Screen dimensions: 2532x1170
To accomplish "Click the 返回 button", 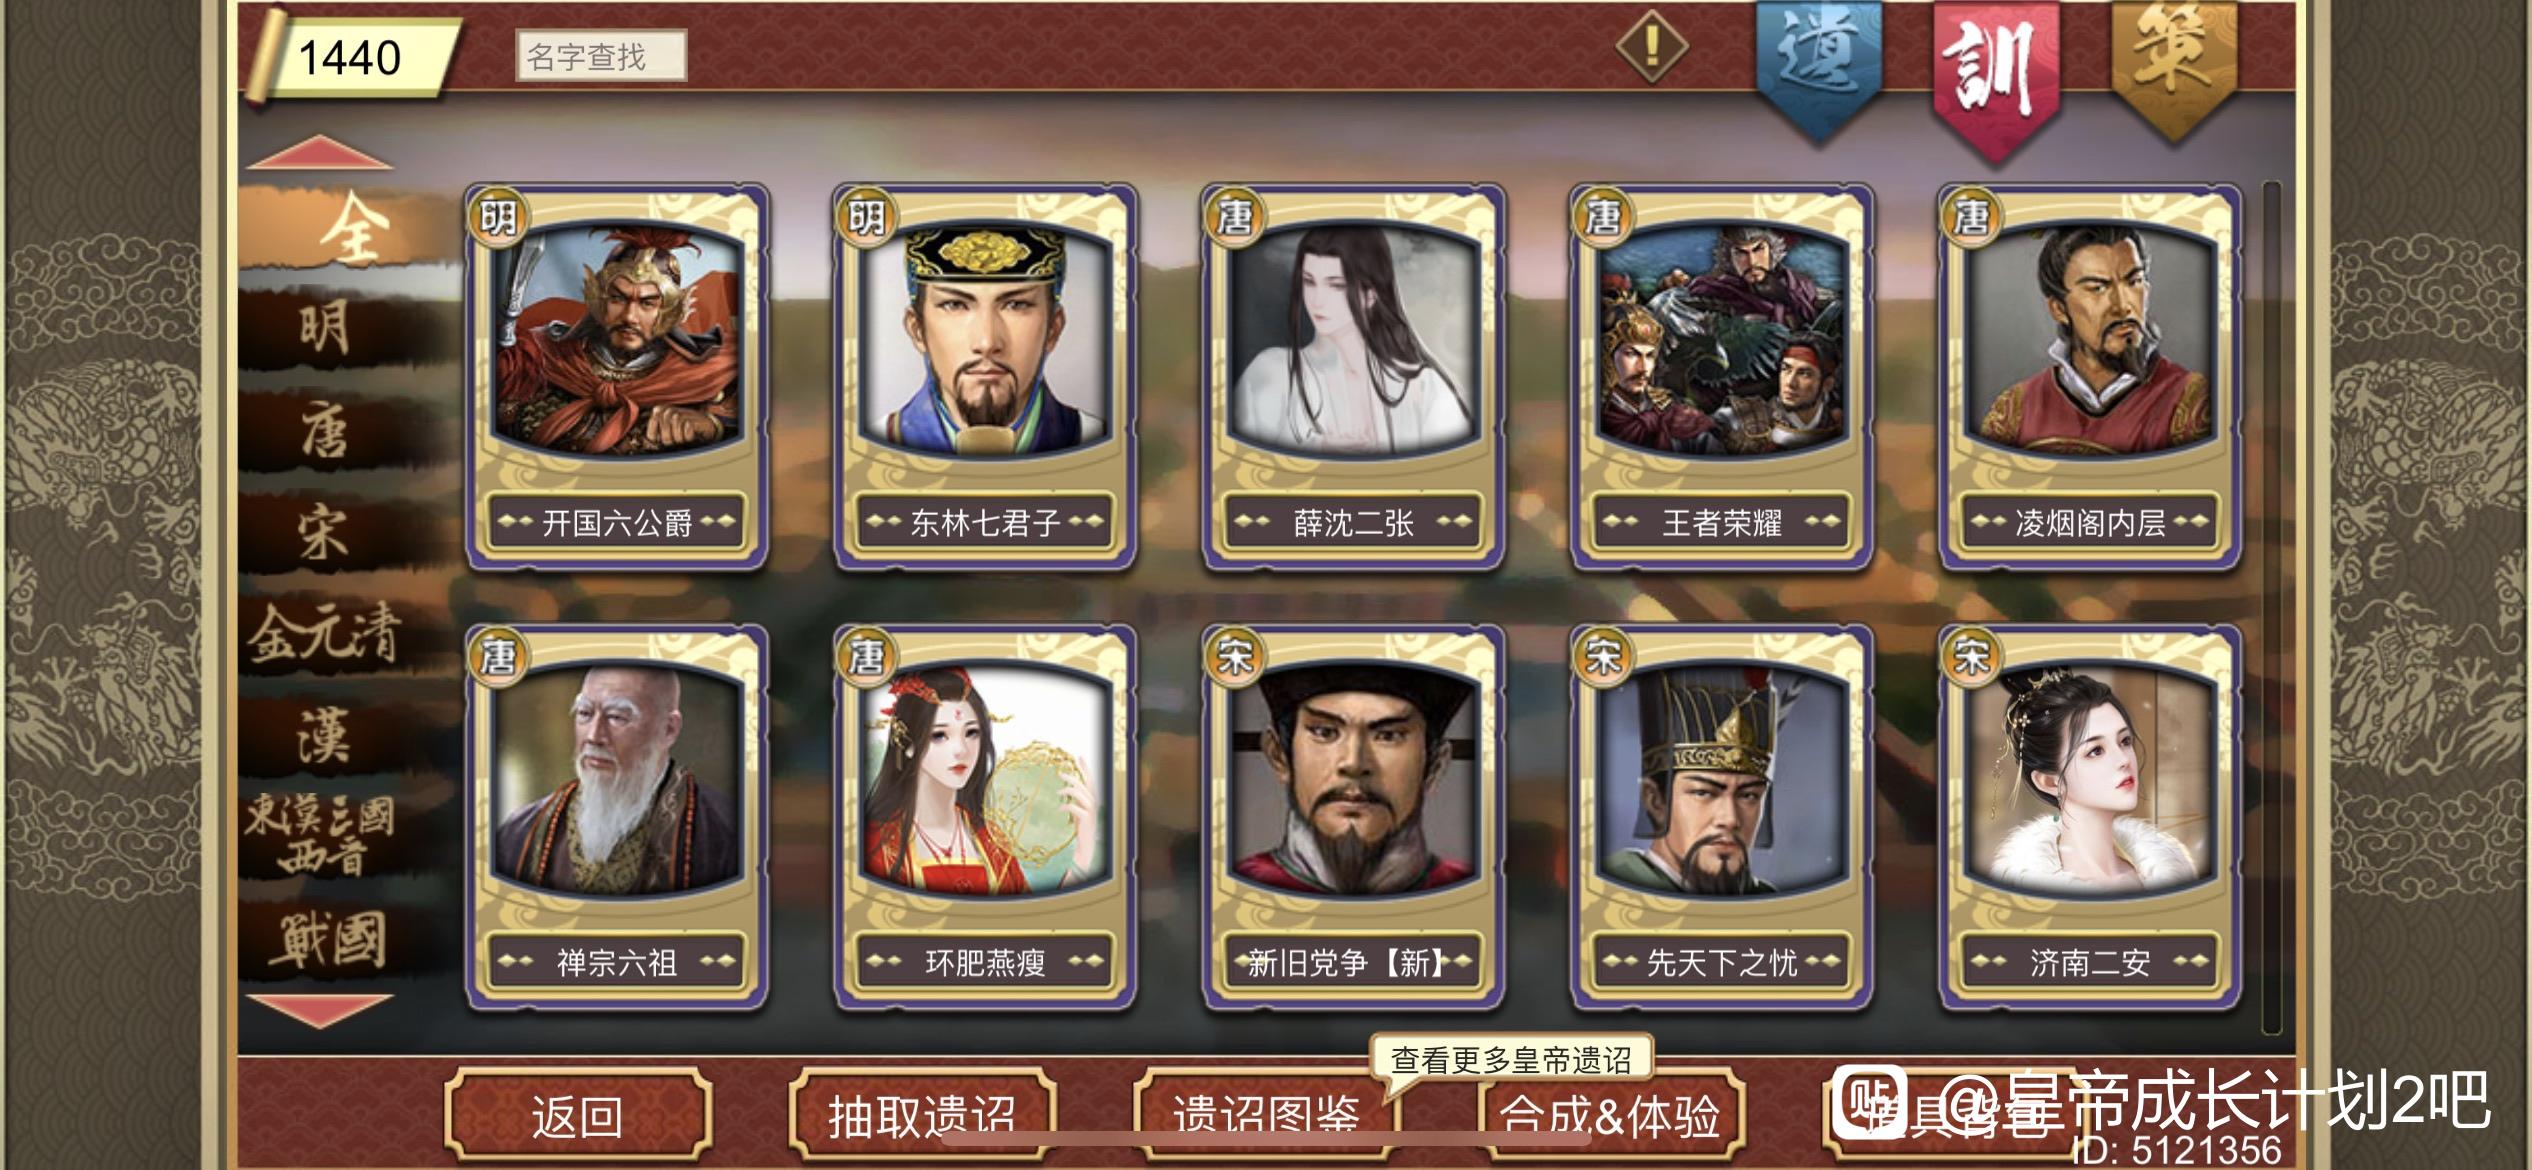I will tap(578, 1114).
